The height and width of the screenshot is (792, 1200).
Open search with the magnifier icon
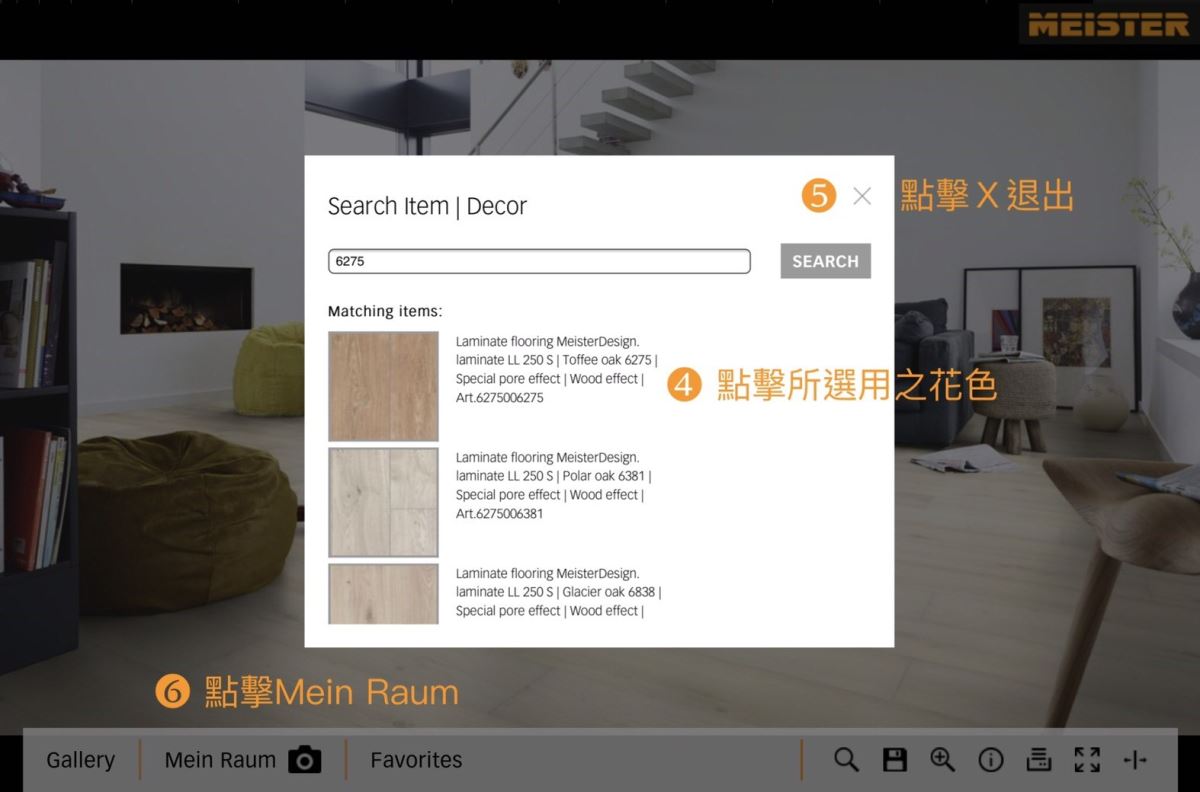pyautogui.click(x=846, y=760)
